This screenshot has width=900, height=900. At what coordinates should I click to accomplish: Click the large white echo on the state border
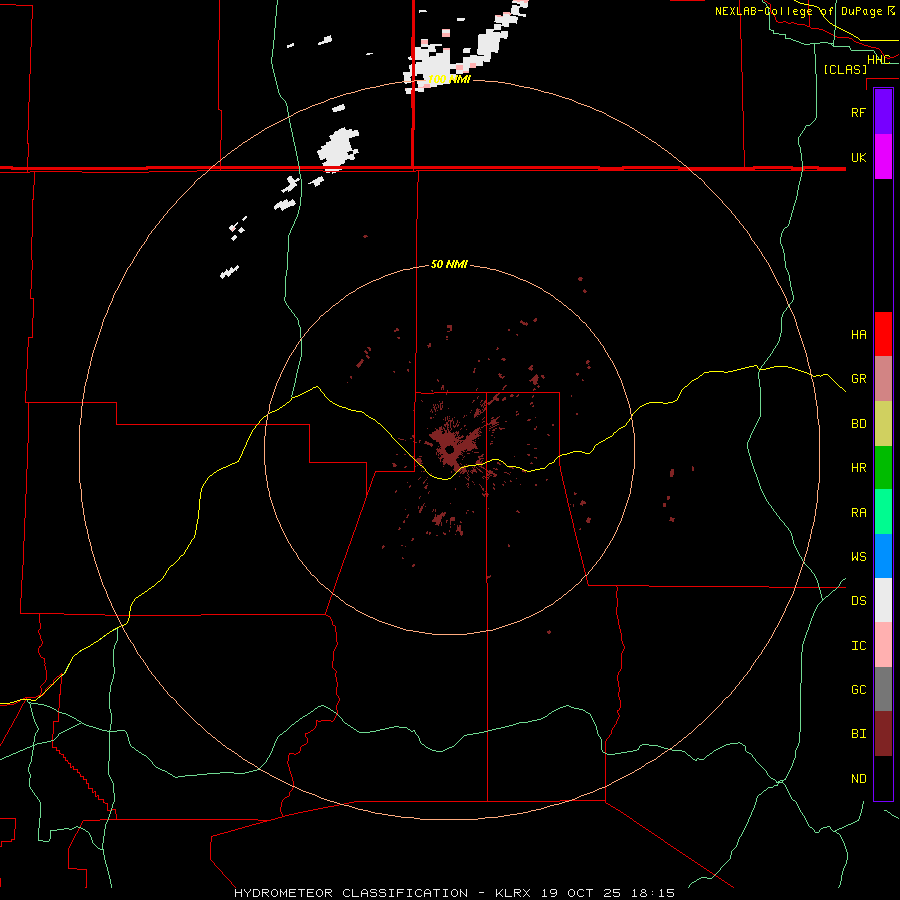[x=339, y=149]
